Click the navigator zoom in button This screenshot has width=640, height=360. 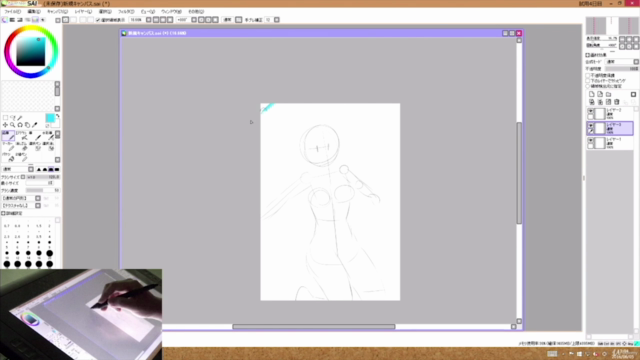pos(629,39)
